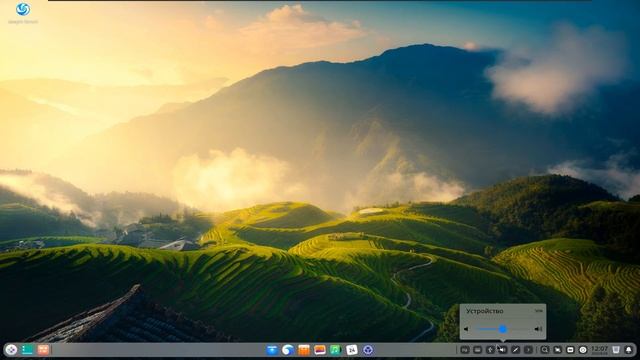Click the keyboard layout tray indicator

click(x=465, y=350)
